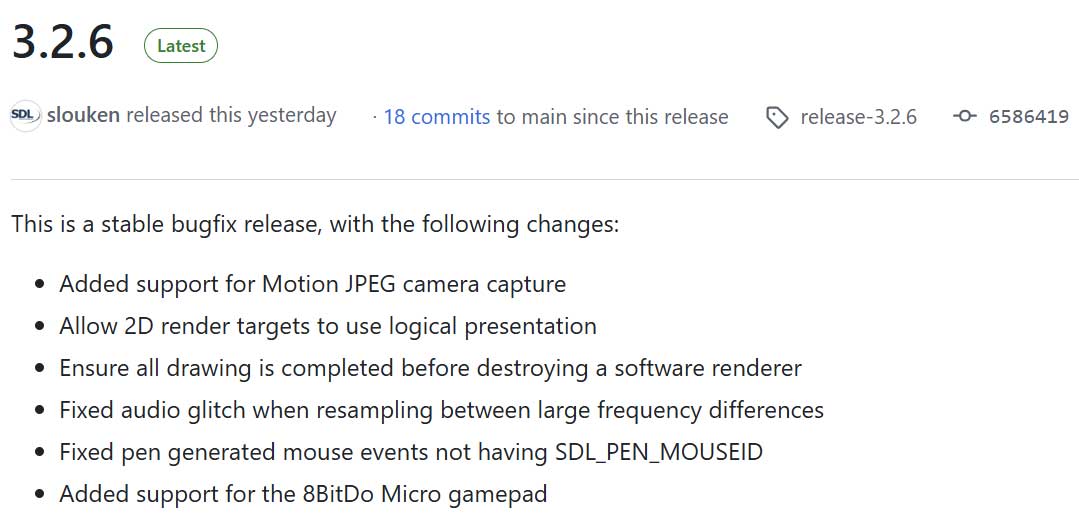Open the 18 commits link
This screenshot has height=515, width=1079.
point(436,117)
